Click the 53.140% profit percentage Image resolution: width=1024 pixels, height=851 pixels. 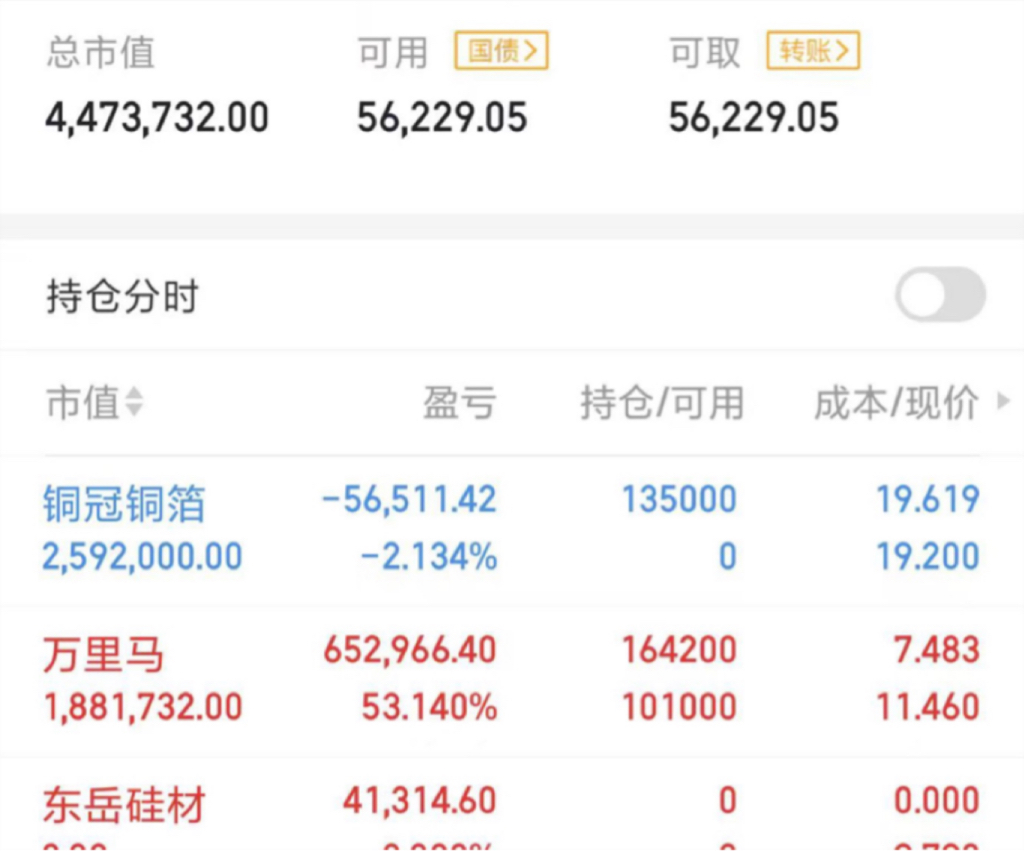[x=429, y=707]
